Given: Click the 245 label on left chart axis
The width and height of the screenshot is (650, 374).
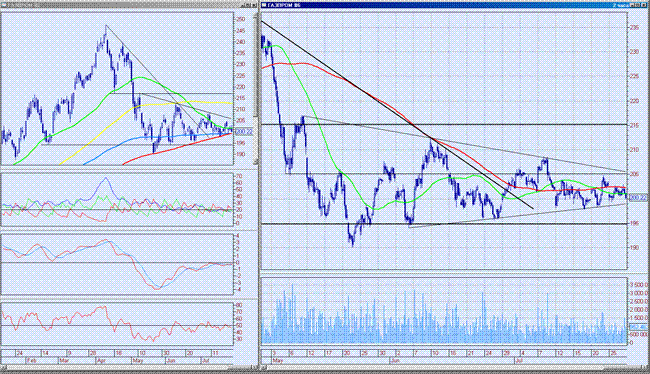Looking at the screenshot, I should tap(240, 31).
